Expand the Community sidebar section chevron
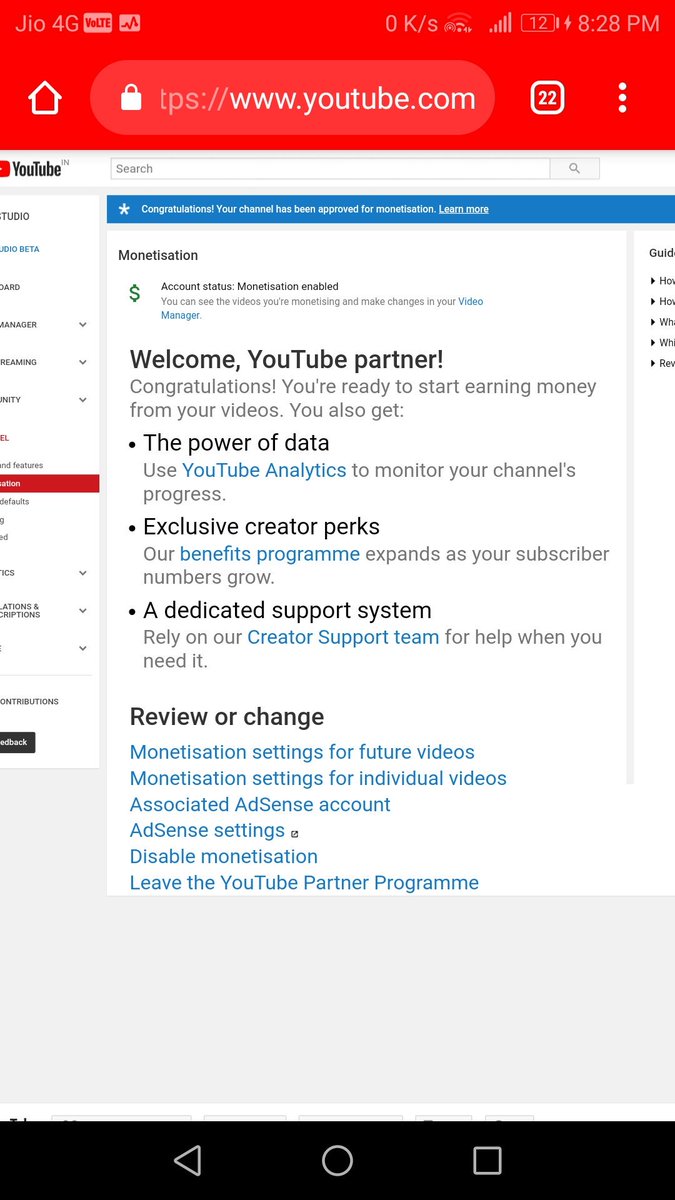This screenshot has width=675, height=1200. coord(83,400)
